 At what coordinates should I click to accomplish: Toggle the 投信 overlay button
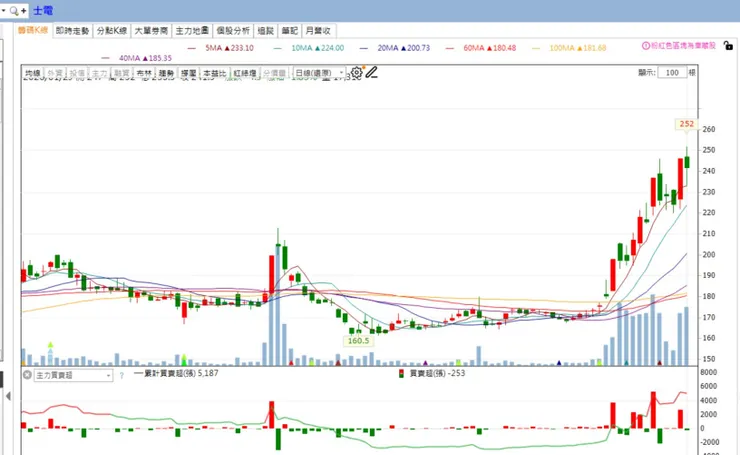click(x=77, y=73)
